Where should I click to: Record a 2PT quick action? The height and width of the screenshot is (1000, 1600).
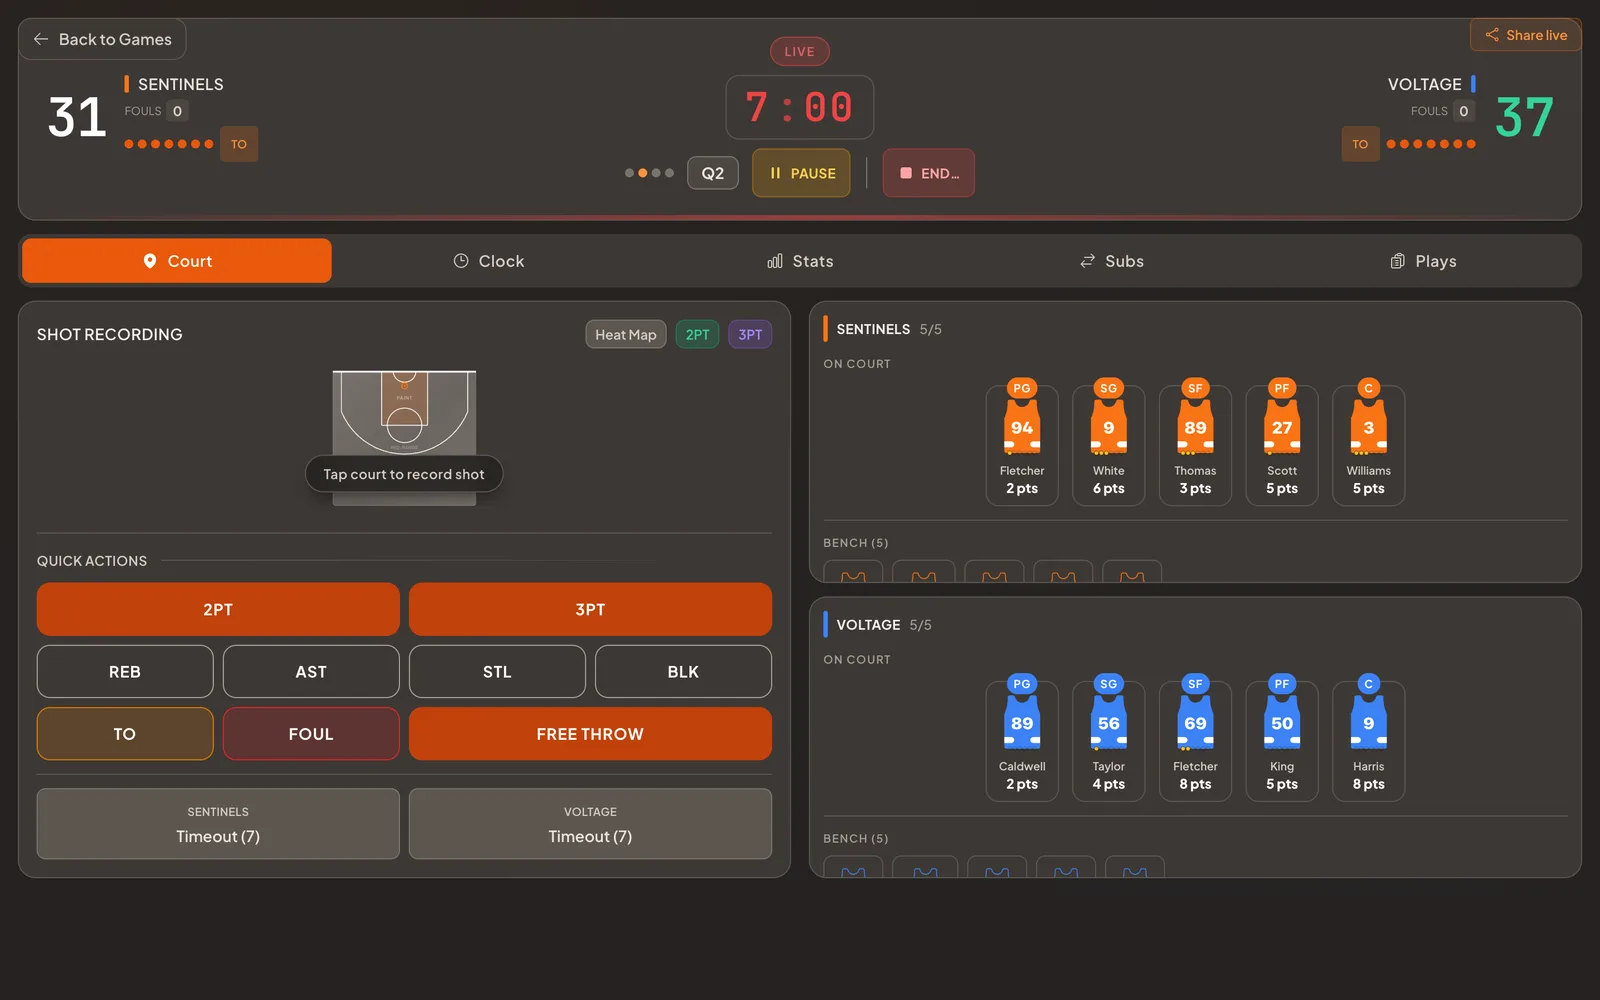pyautogui.click(x=218, y=609)
